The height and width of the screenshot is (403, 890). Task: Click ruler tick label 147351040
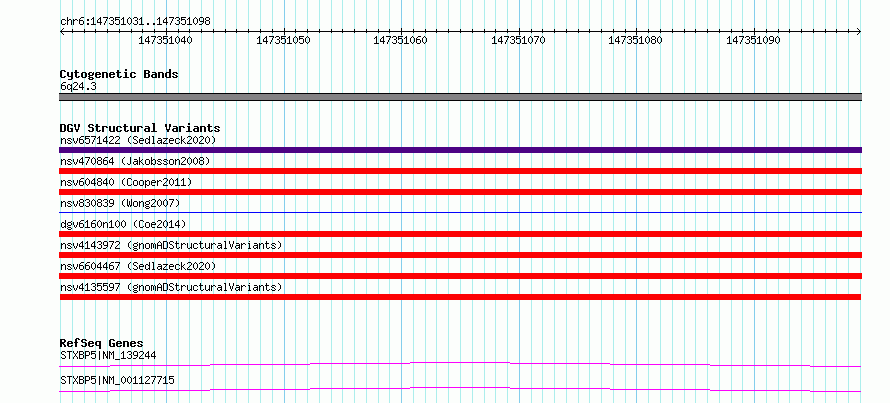pos(165,40)
